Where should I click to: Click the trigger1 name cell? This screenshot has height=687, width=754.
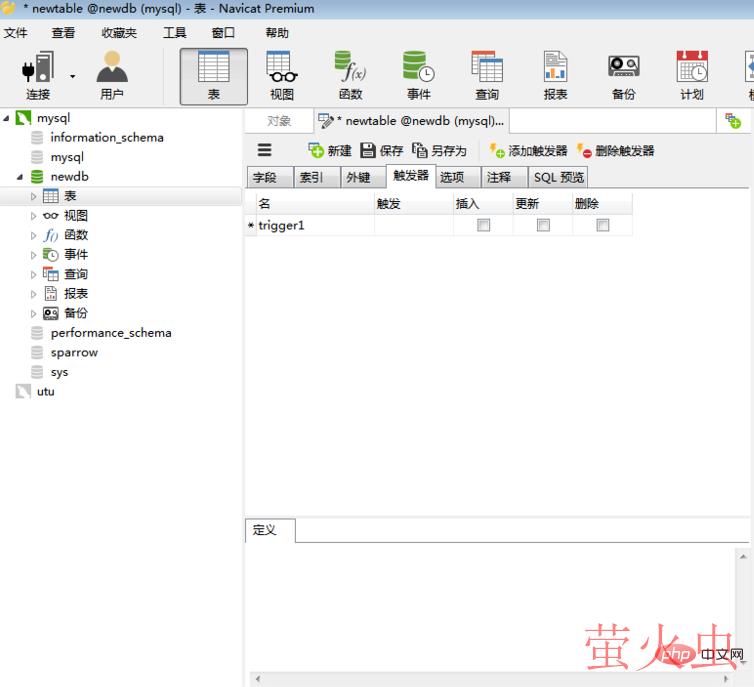click(315, 225)
